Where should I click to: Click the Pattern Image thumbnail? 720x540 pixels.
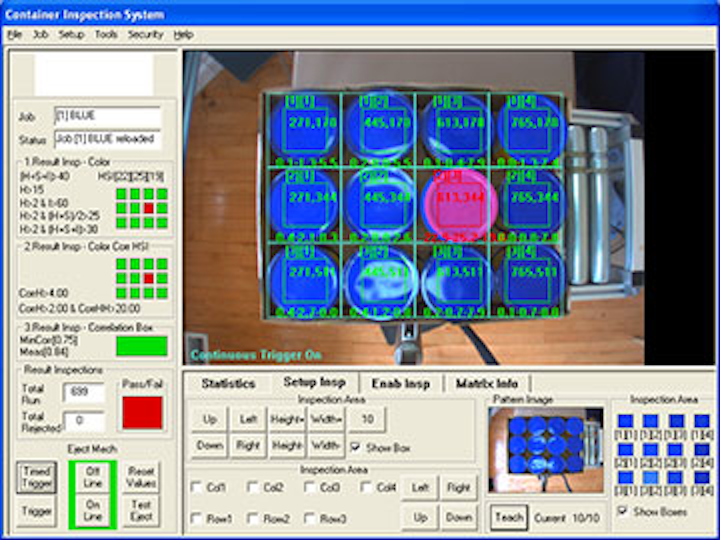546,450
